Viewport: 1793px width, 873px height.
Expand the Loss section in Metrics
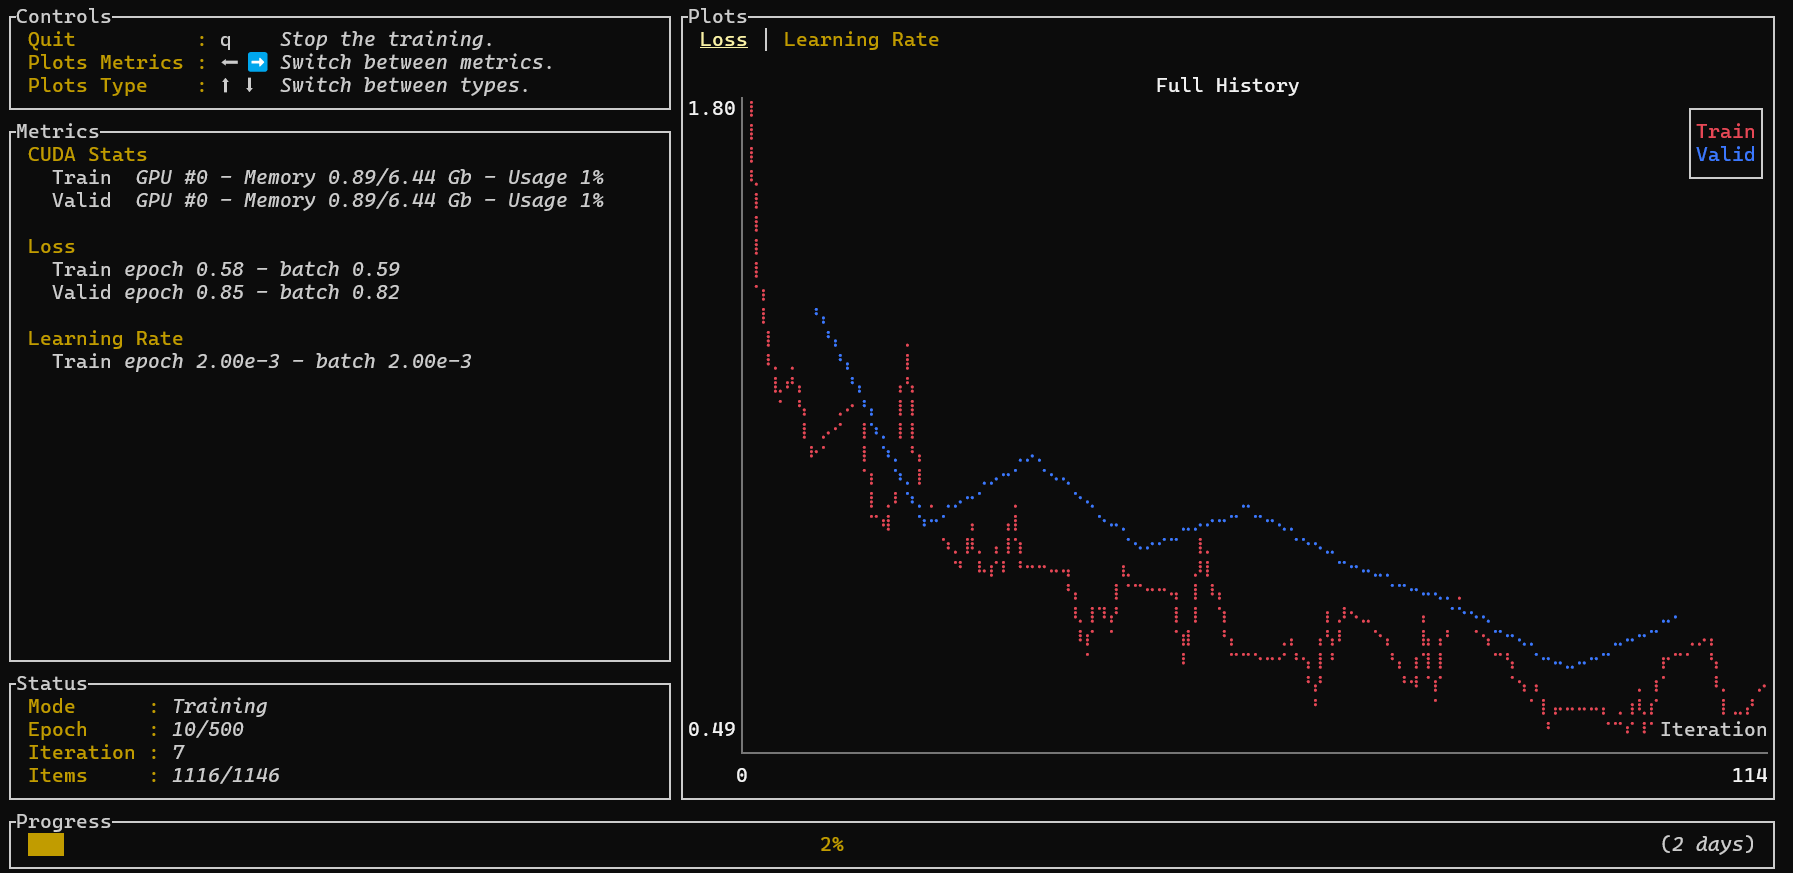[x=51, y=247]
